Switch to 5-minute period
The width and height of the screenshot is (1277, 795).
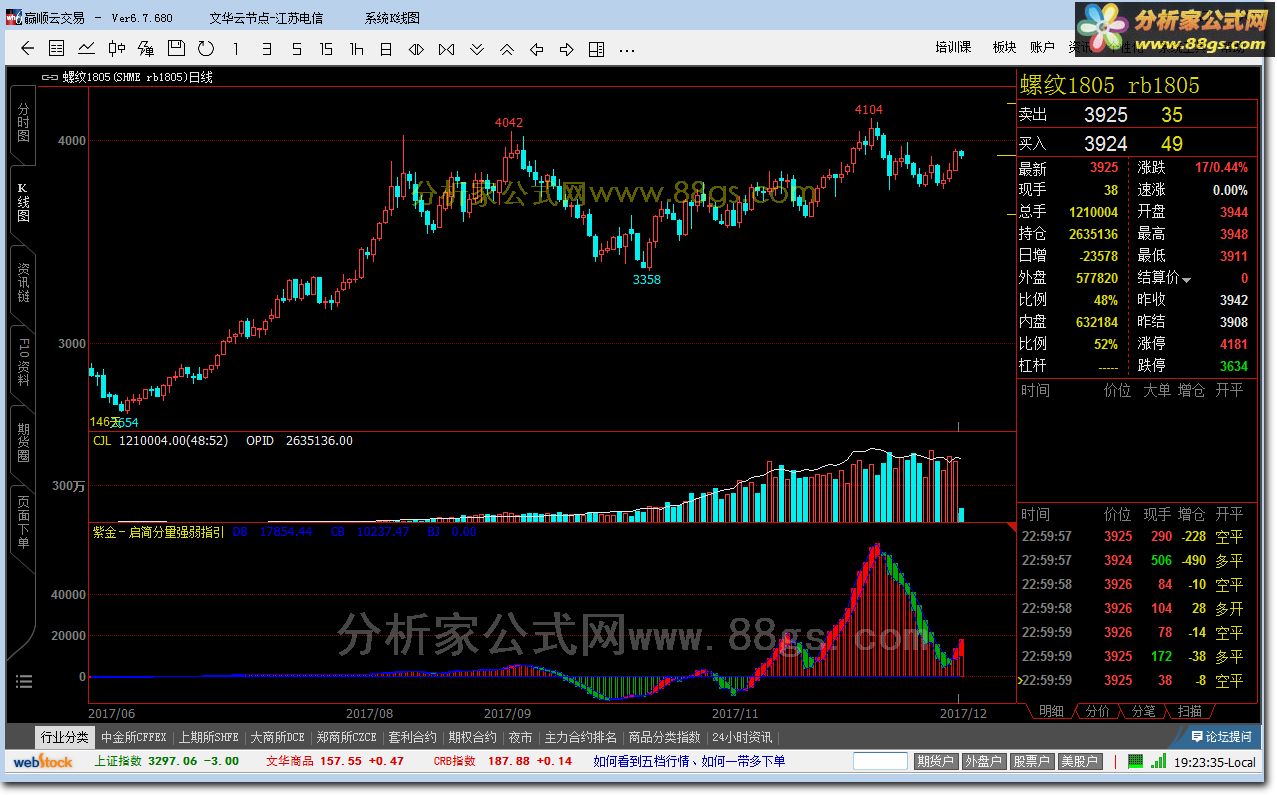point(296,48)
